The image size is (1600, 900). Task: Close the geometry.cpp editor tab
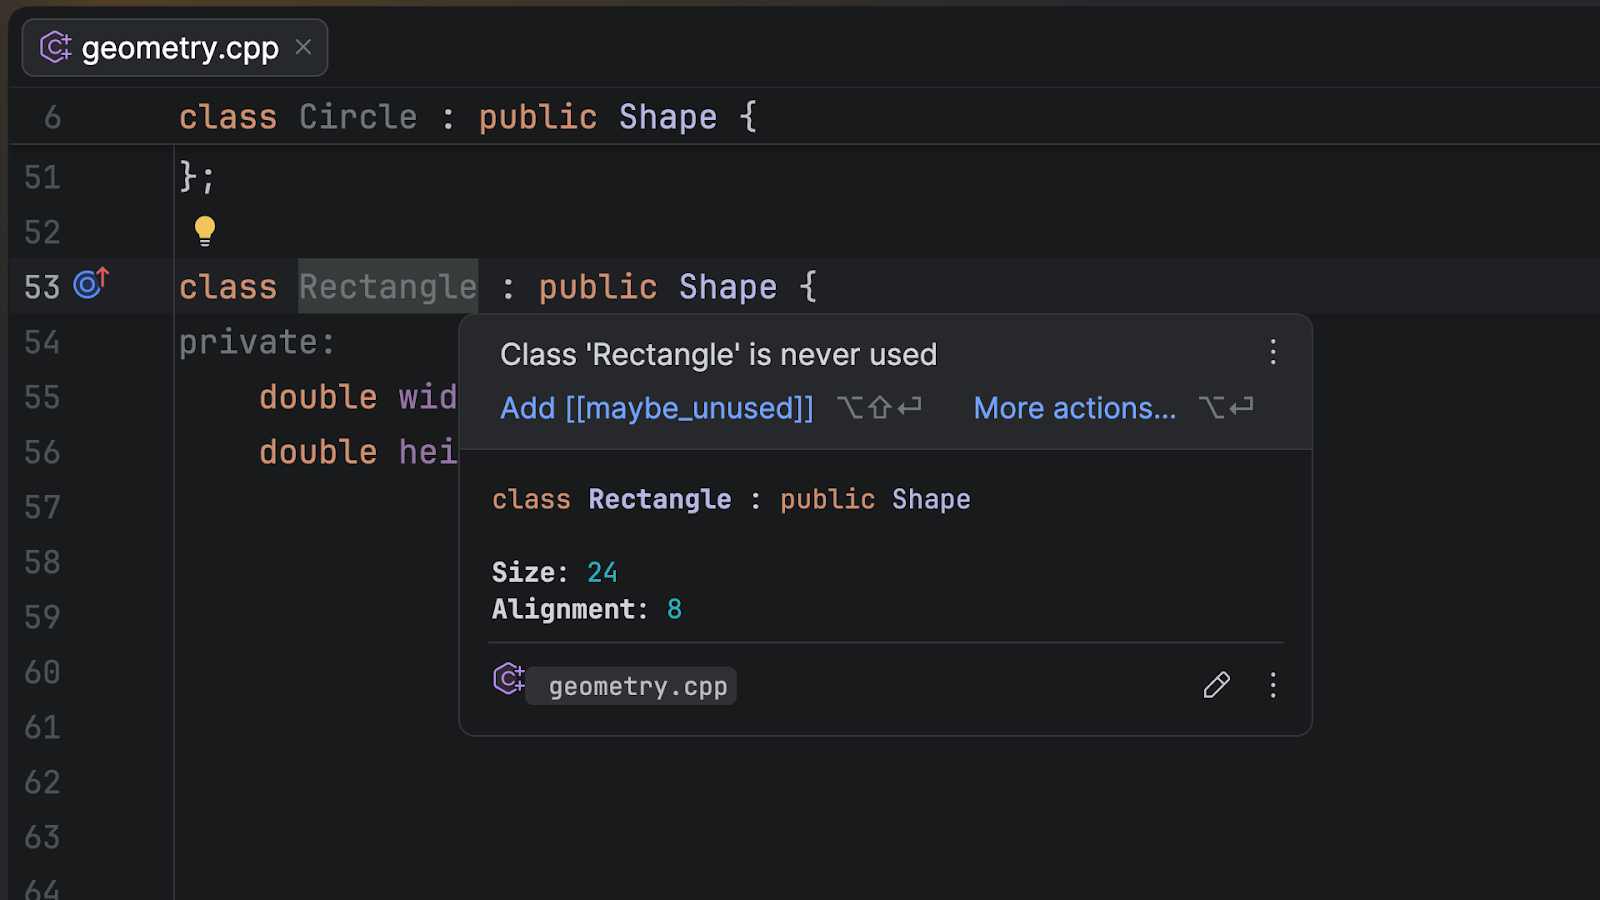coord(304,47)
